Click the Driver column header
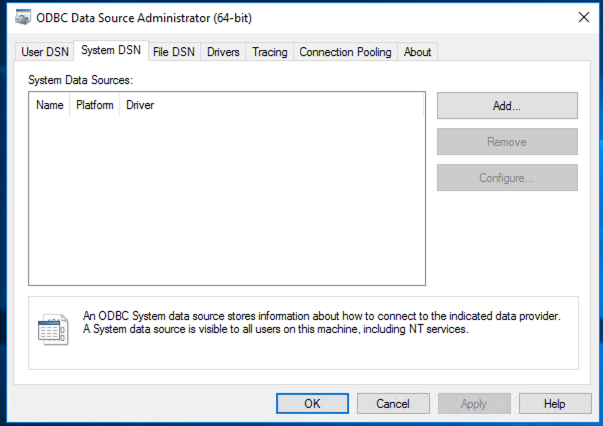The image size is (603, 426). 140,104
